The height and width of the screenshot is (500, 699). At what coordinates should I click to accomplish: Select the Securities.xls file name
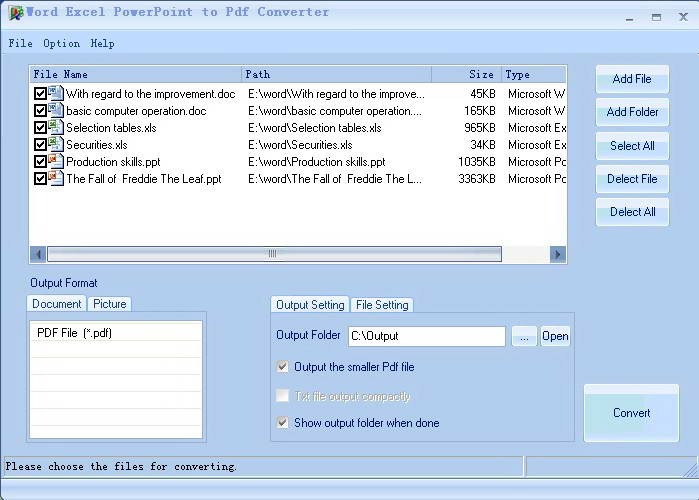click(x=97, y=145)
